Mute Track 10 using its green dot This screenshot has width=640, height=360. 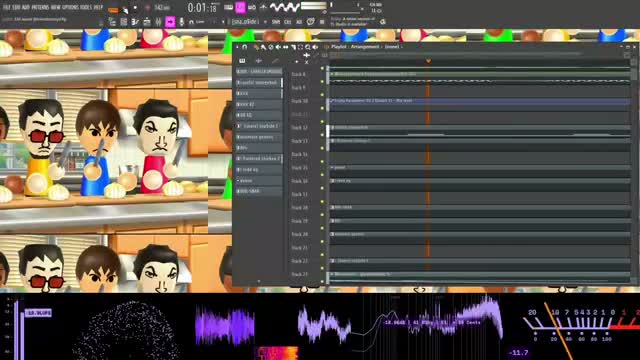tap(322, 95)
